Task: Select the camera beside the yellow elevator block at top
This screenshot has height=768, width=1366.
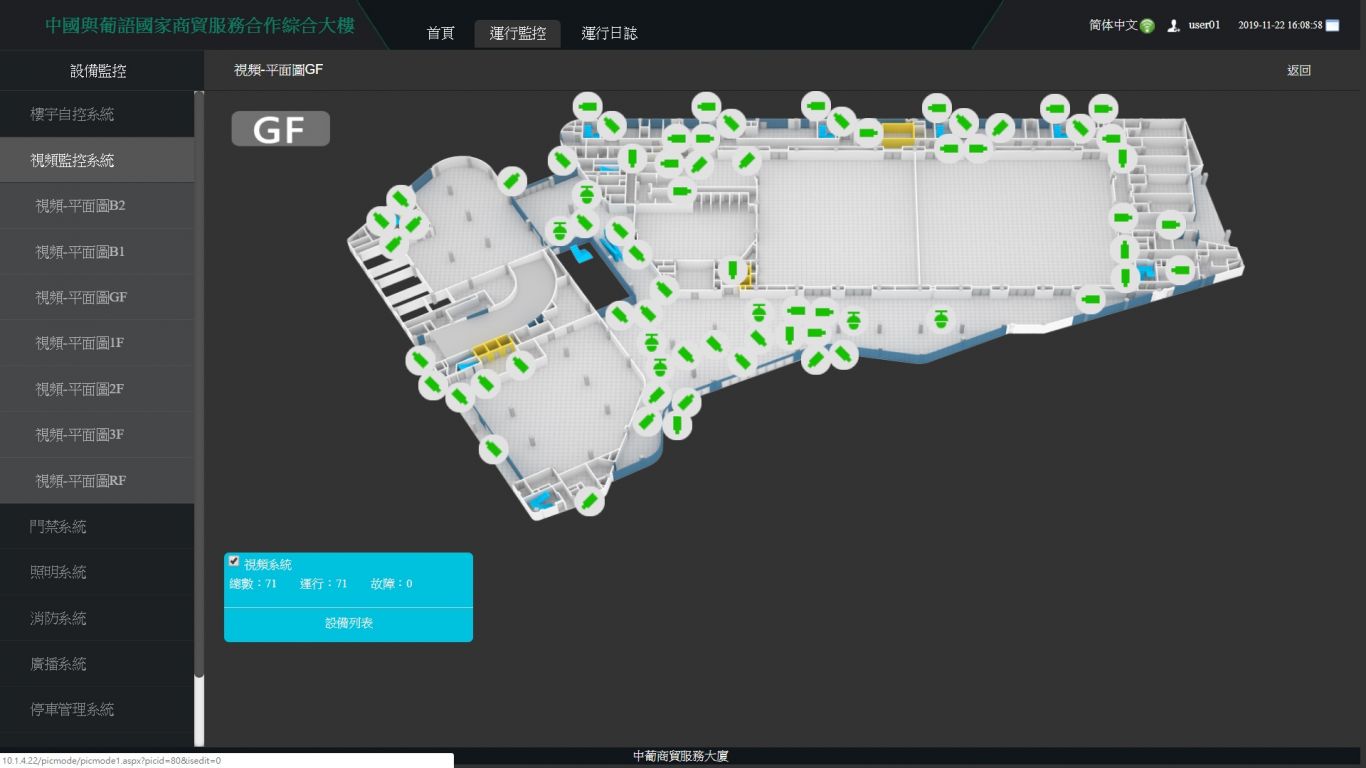Action: coord(867,132)
